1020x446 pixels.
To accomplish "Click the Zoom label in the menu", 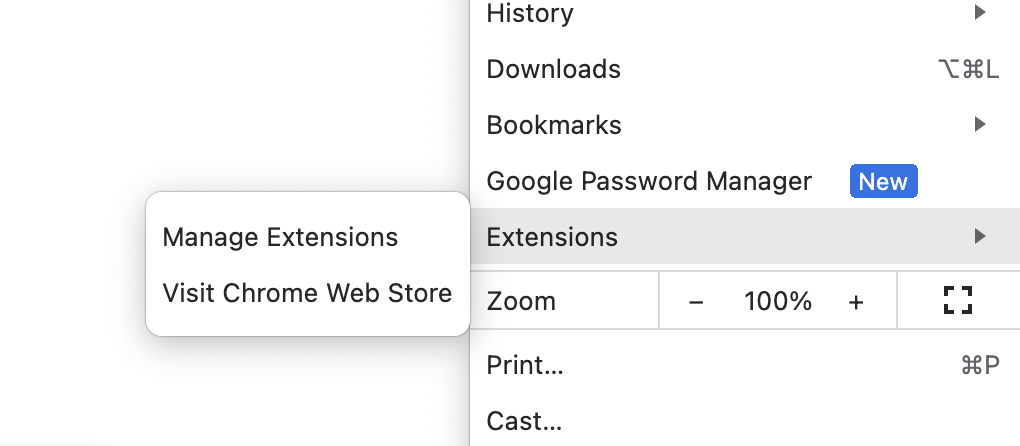I will [521, 301].
